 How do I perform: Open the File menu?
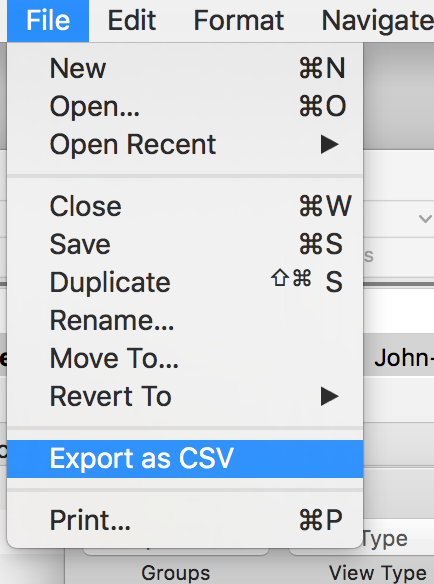[48, 20]
